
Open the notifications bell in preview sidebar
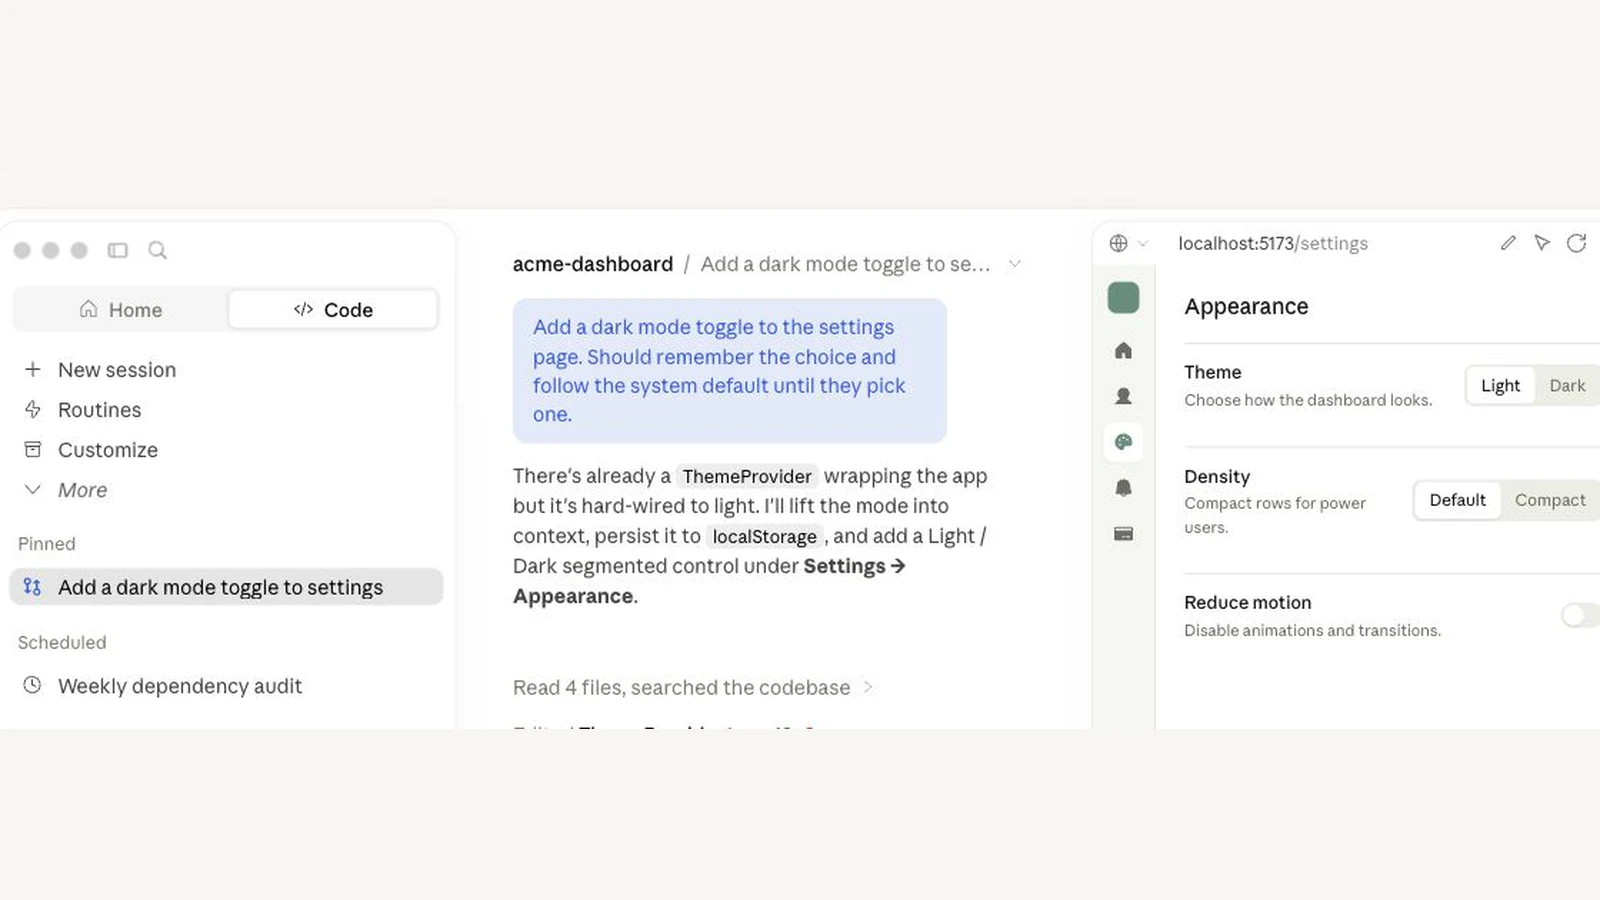pyautogui.click(x=1124, y=488)
